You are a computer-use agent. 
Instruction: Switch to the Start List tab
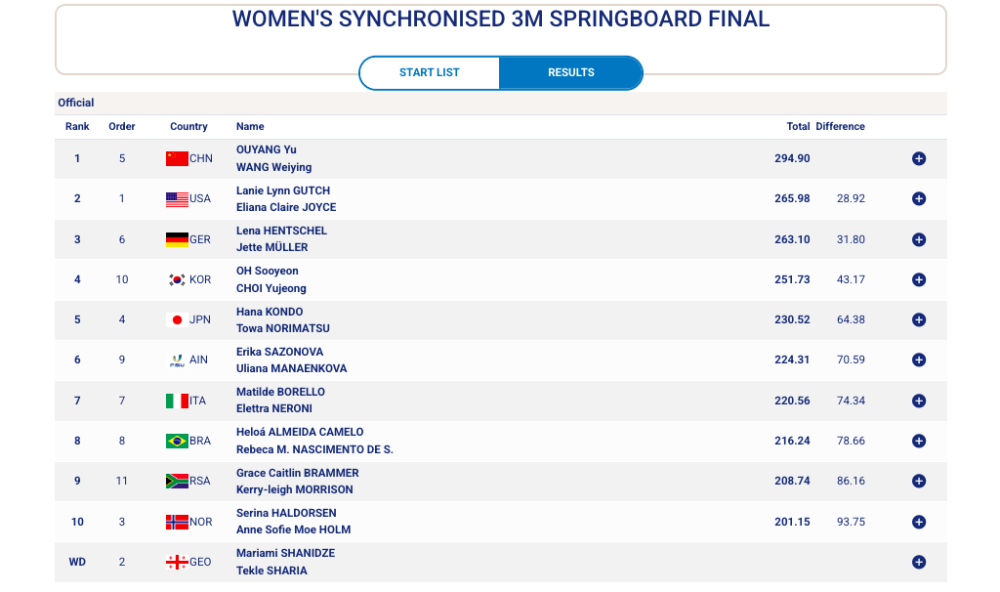click(429, 73)
